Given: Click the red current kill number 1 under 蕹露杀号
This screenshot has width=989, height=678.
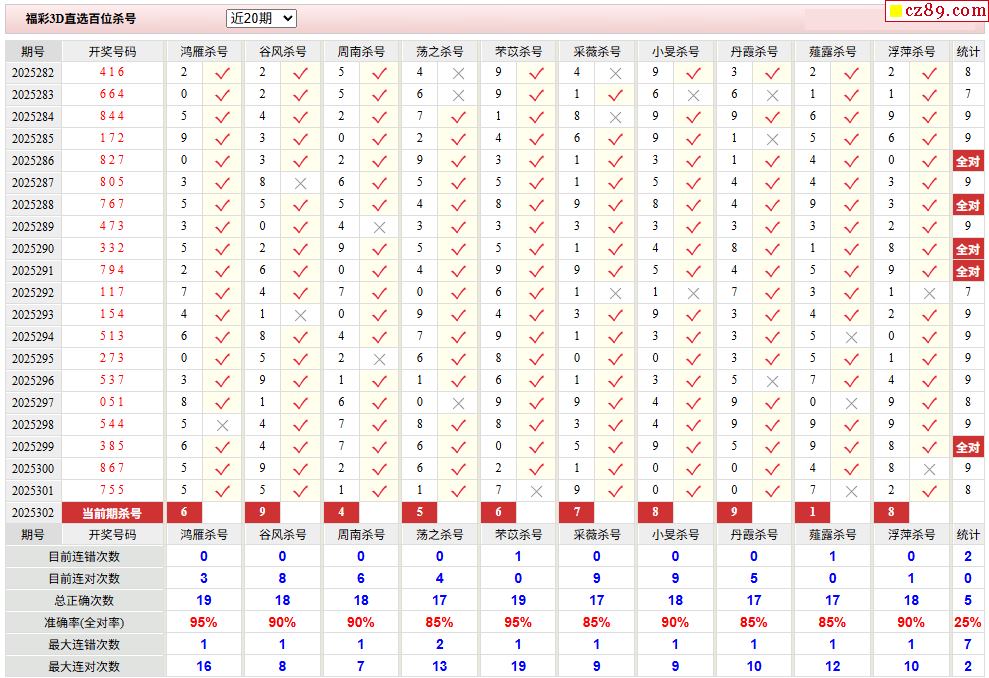Looking at the screenshot, I should [812, 513].
